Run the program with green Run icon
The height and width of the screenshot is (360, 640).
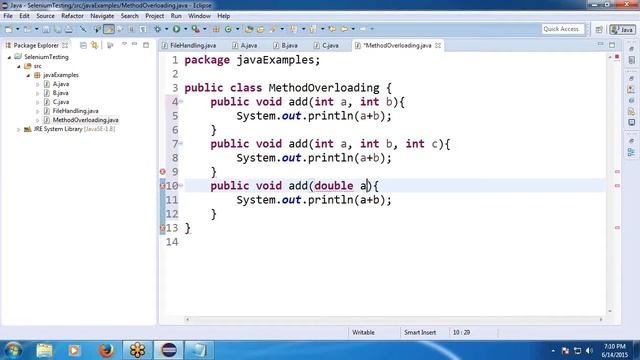click(176, 29)
